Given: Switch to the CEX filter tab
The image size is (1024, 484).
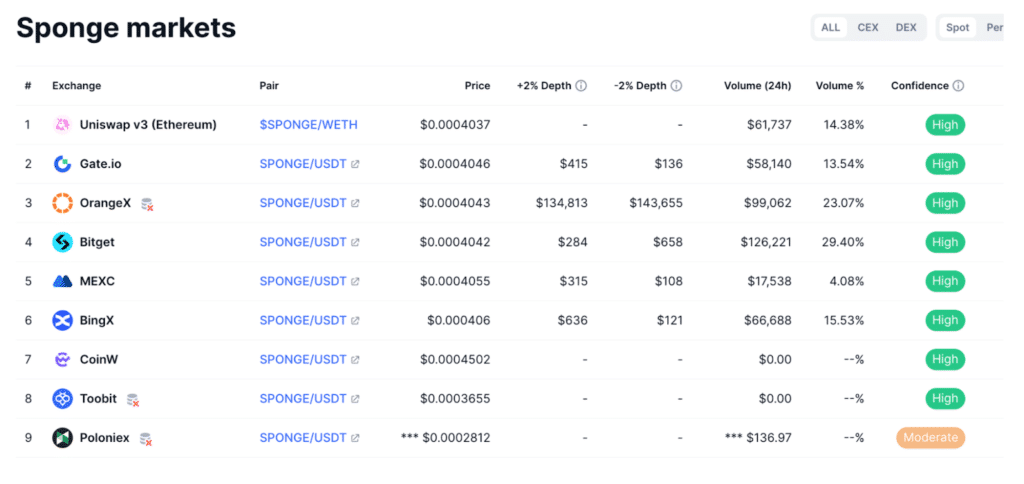Looking at the screenshot, I should 868,27.
